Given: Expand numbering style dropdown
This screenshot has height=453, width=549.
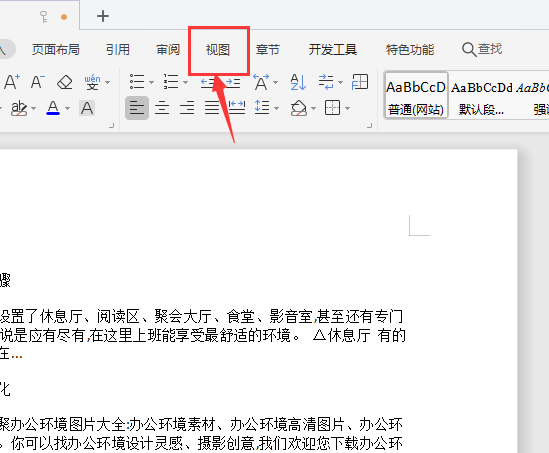Looking at the screenshot, I should click(x=186, y=83).
